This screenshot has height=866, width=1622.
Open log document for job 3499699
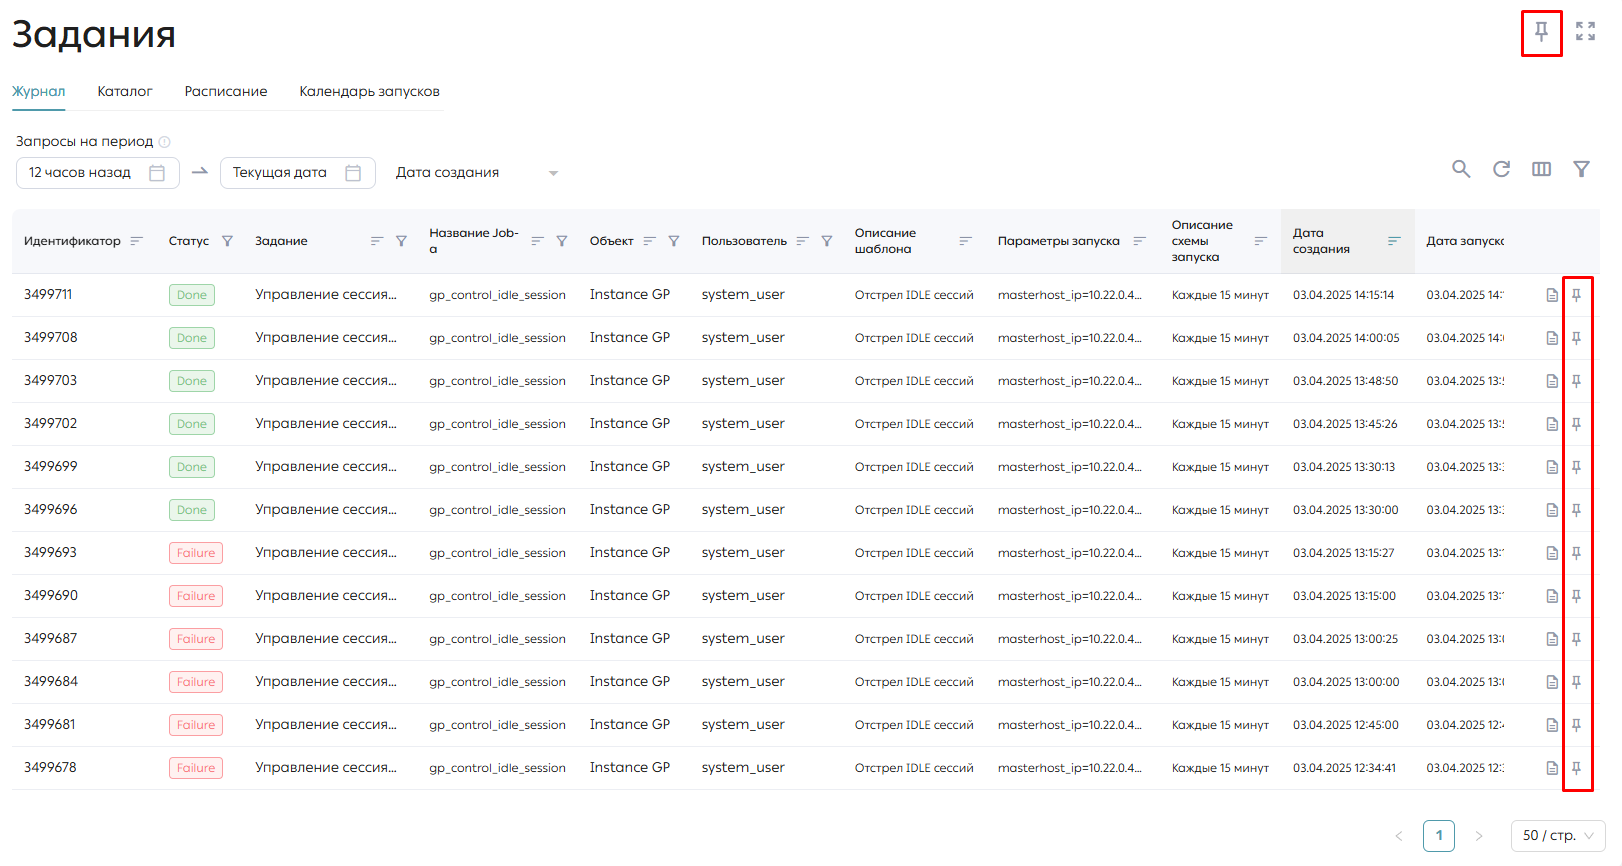[x=1552, y=467]
